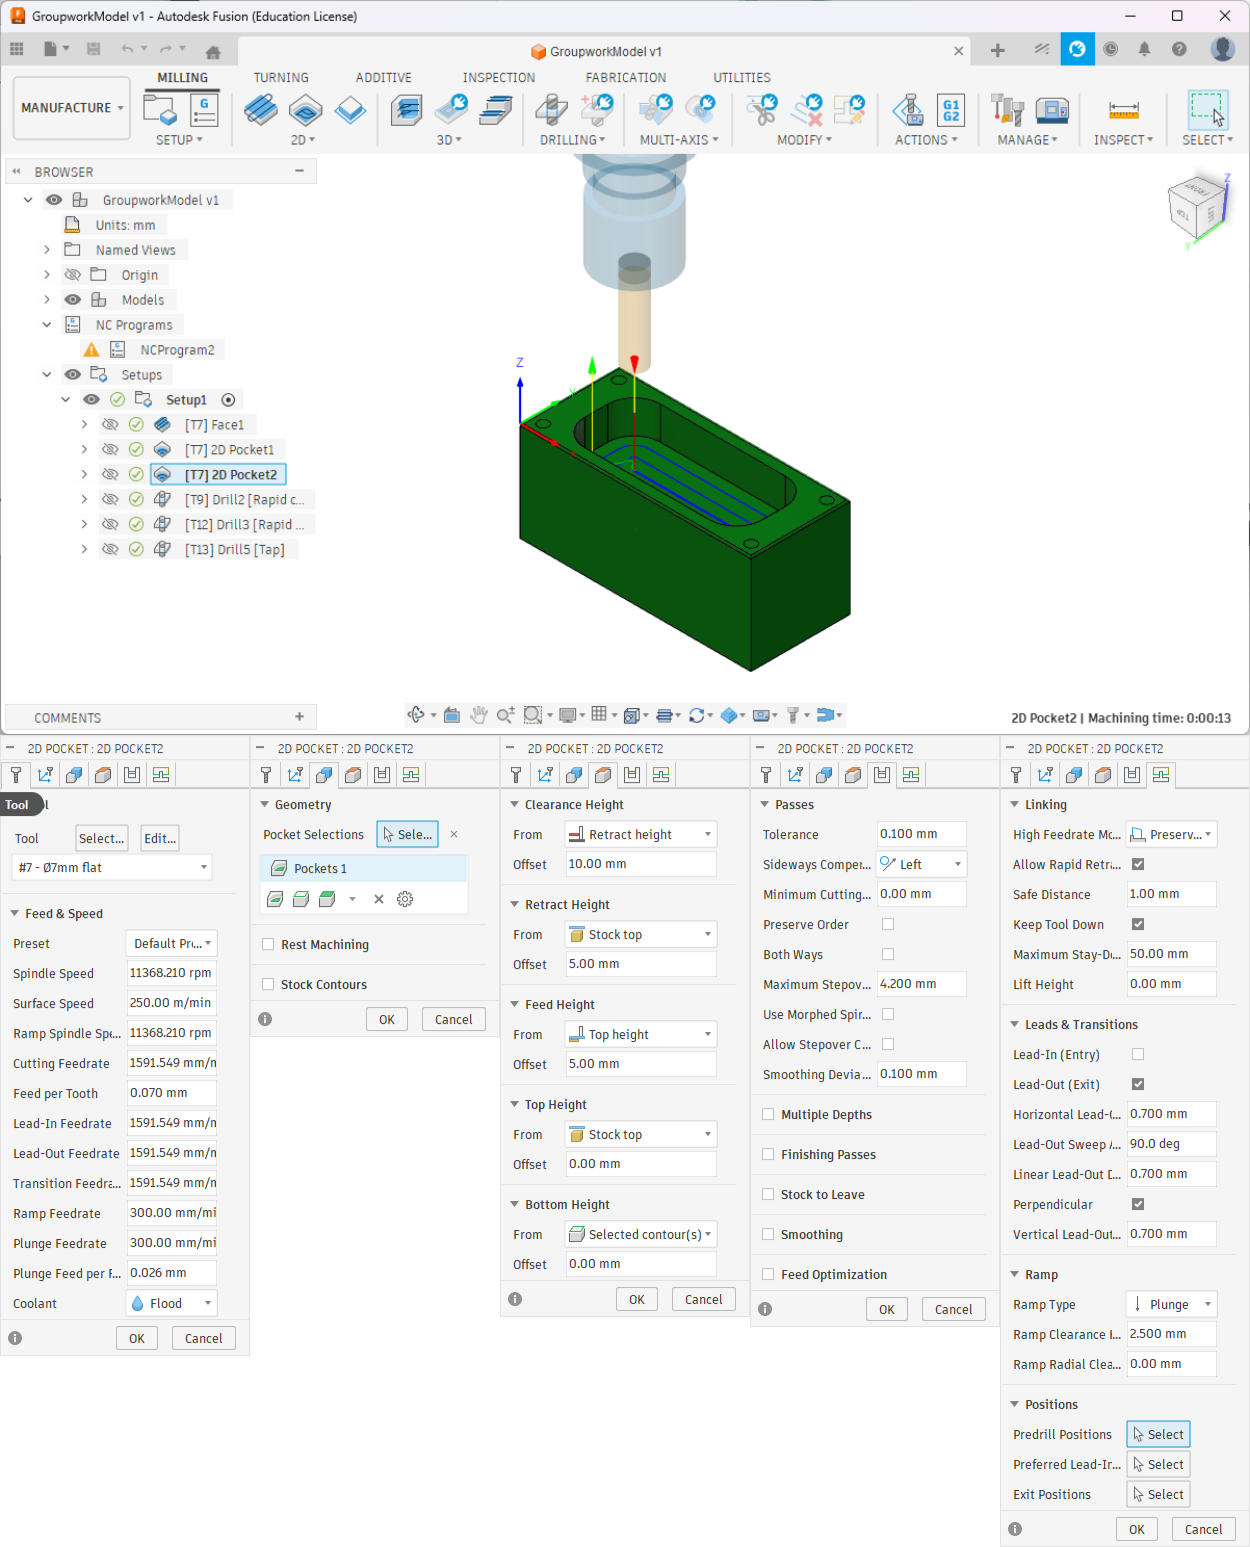1250x1547 pixels.
Task: Enable the Rest Machining checkbox
Action: [268, 944]
